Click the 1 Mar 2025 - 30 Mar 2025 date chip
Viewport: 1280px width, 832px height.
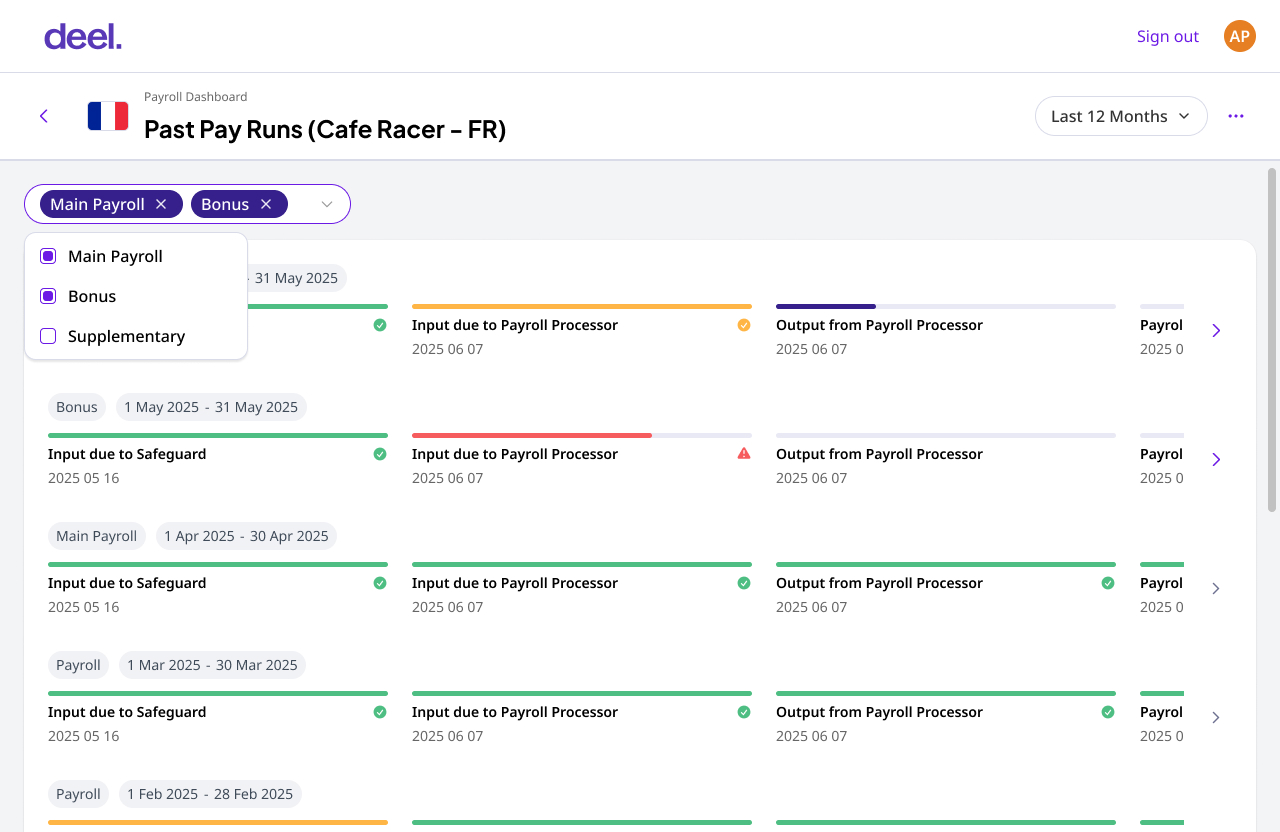coord(212,665)
